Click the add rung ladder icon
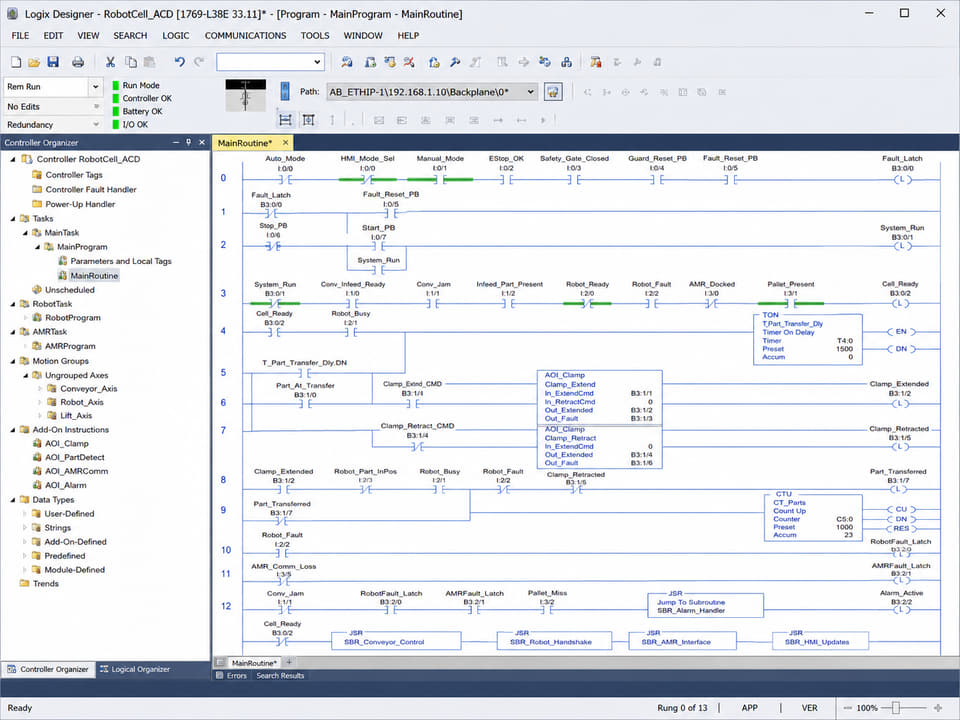Screen dimensions: 960x720 pos(285,120)
